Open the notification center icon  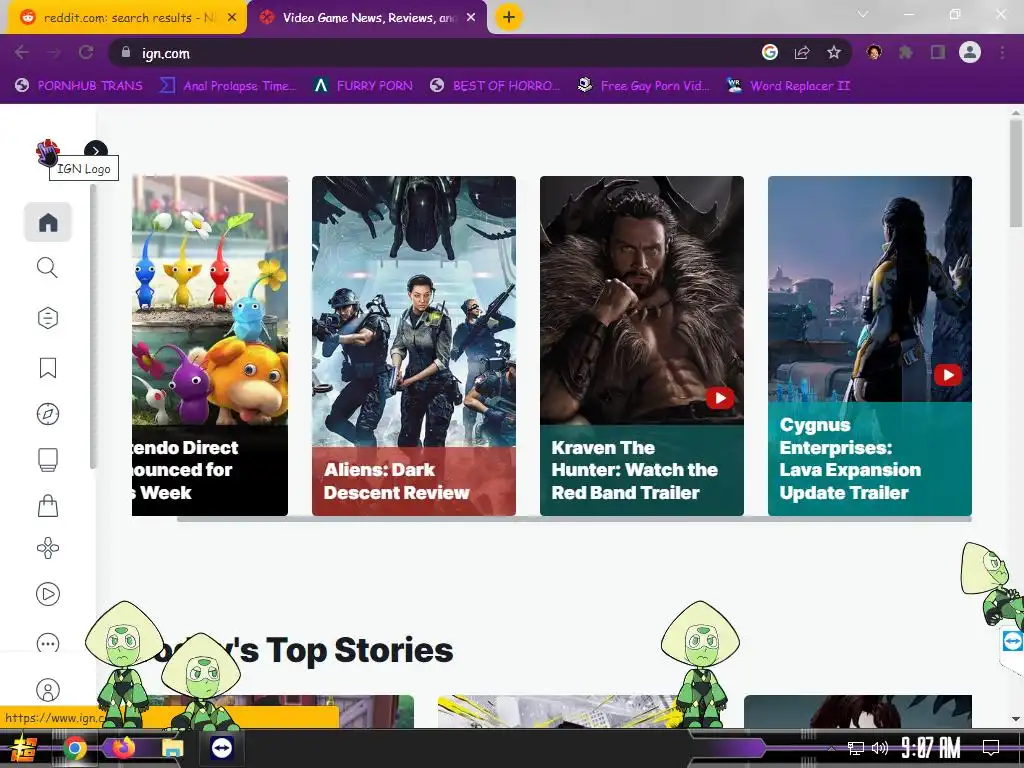991,747
